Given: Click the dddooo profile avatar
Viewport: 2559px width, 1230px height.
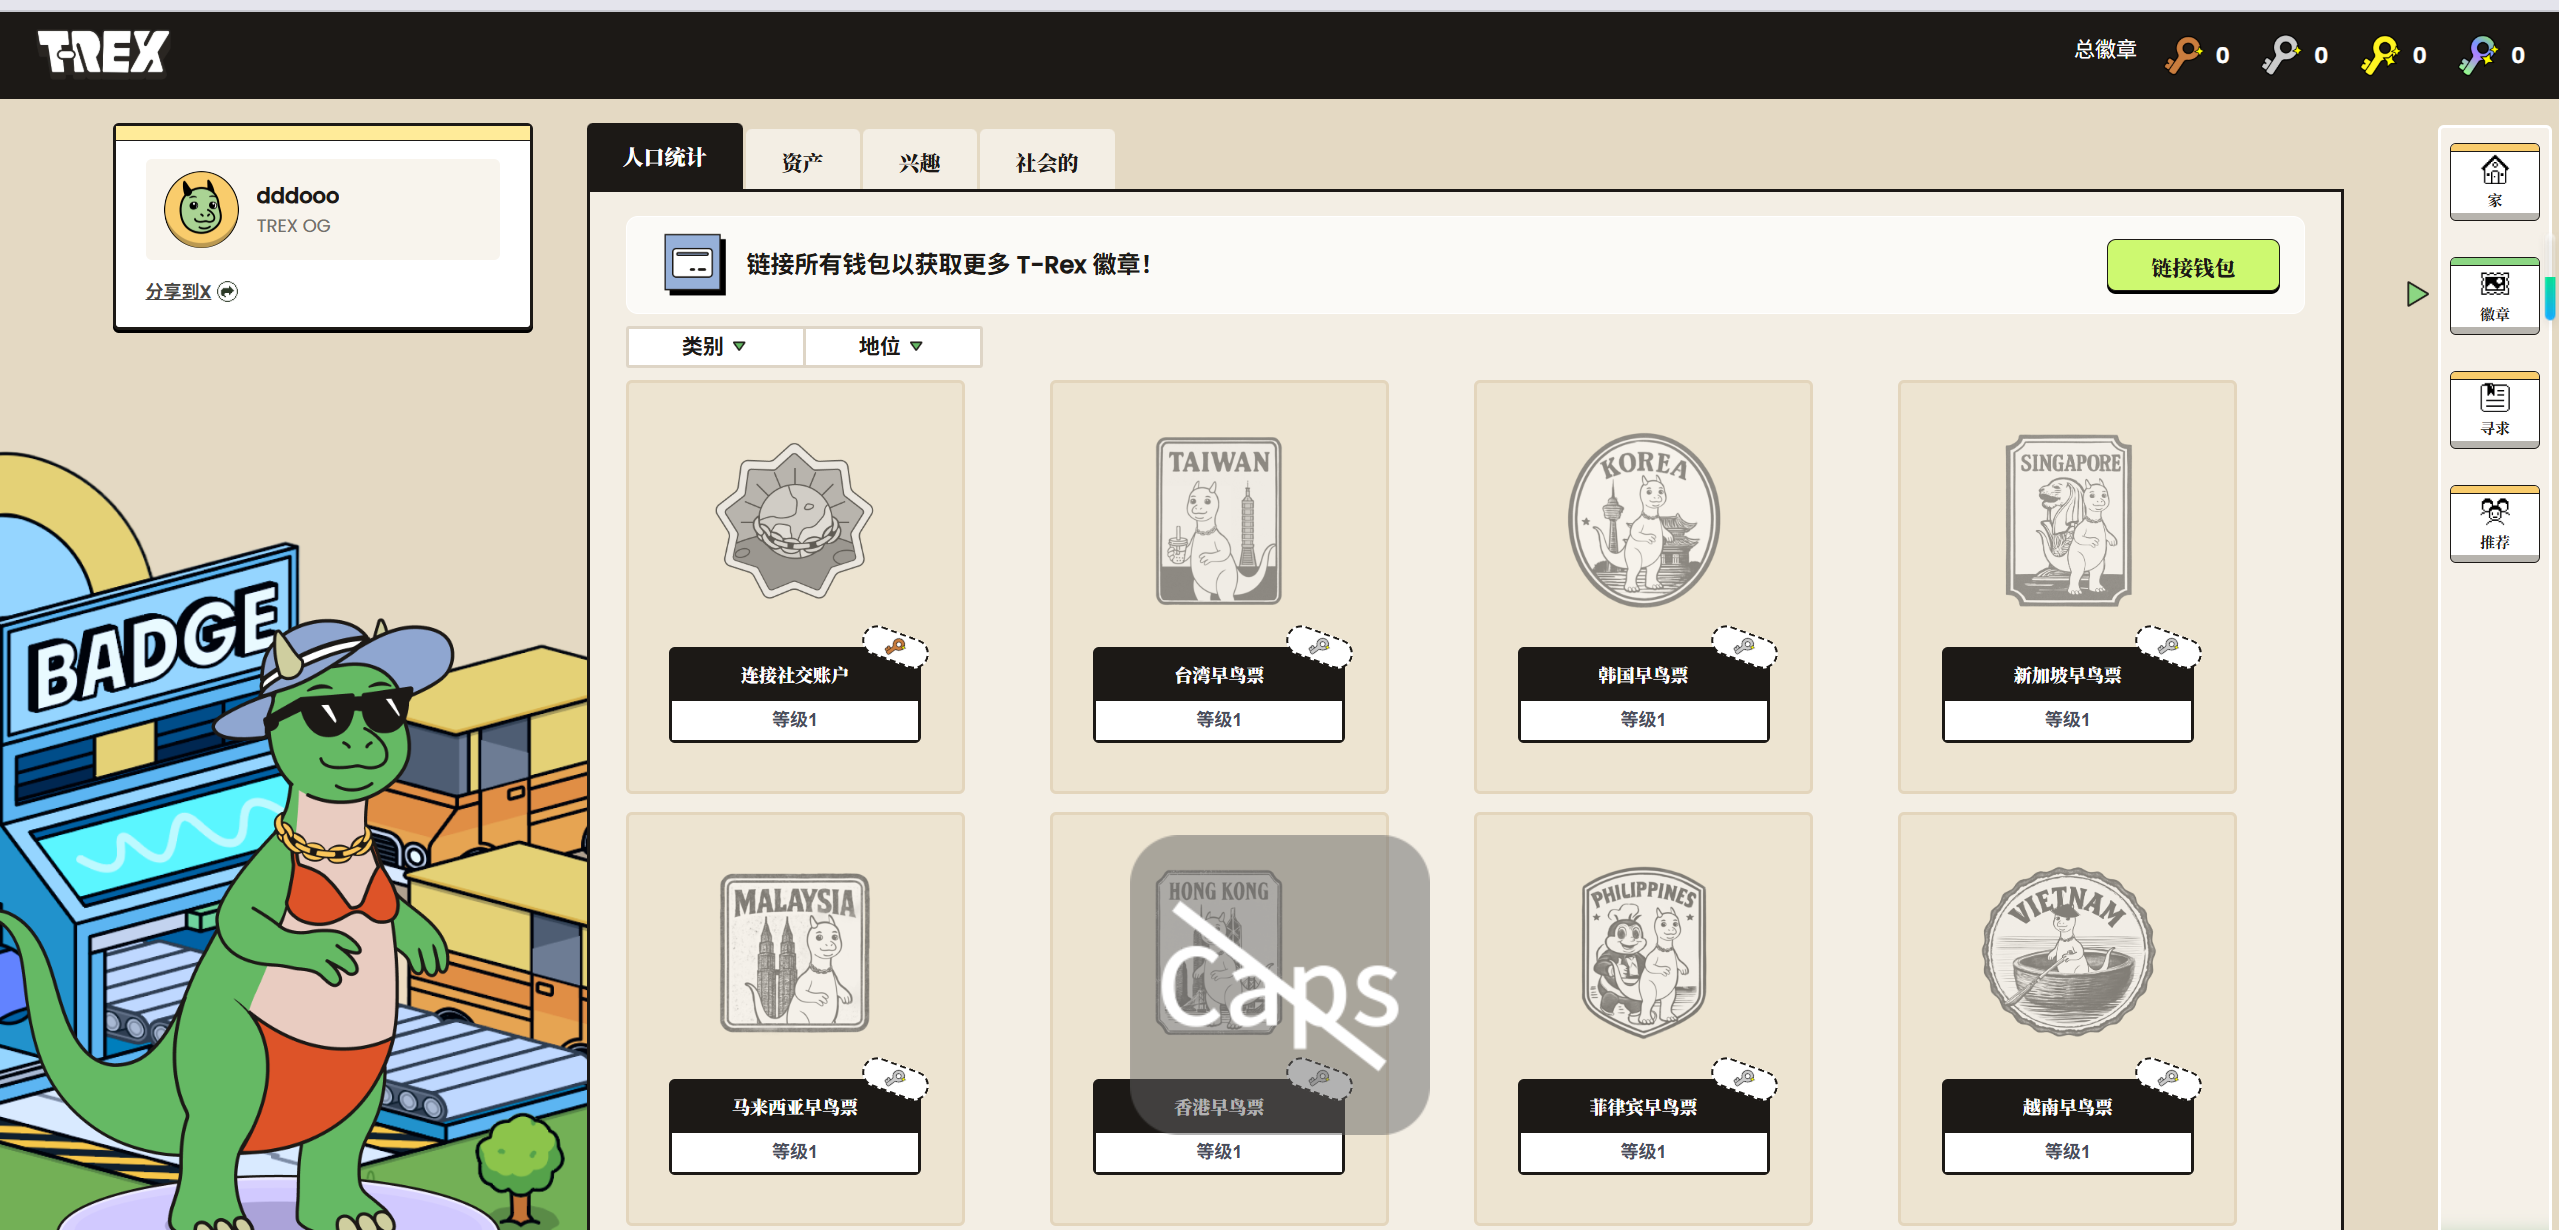Looking at the screenshot, I should [201, 209].
